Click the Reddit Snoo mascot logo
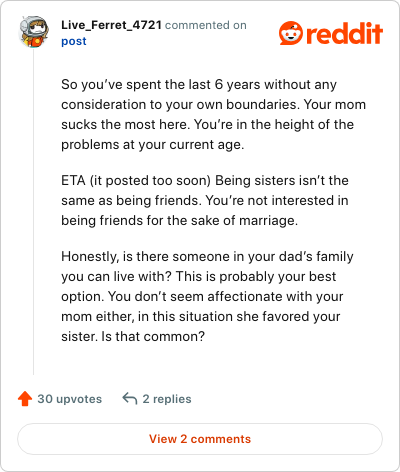 coord(291,33)
